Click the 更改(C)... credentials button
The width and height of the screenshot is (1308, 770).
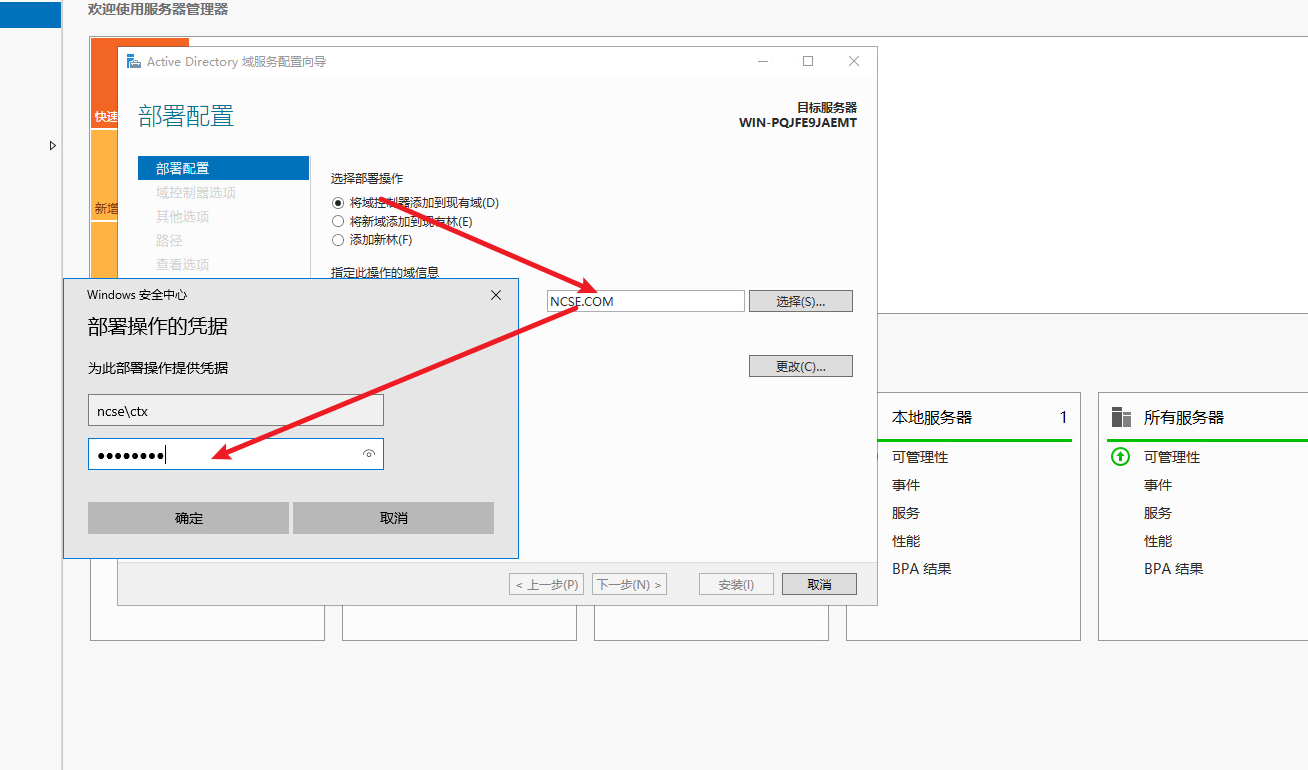[x=800, y=366]
